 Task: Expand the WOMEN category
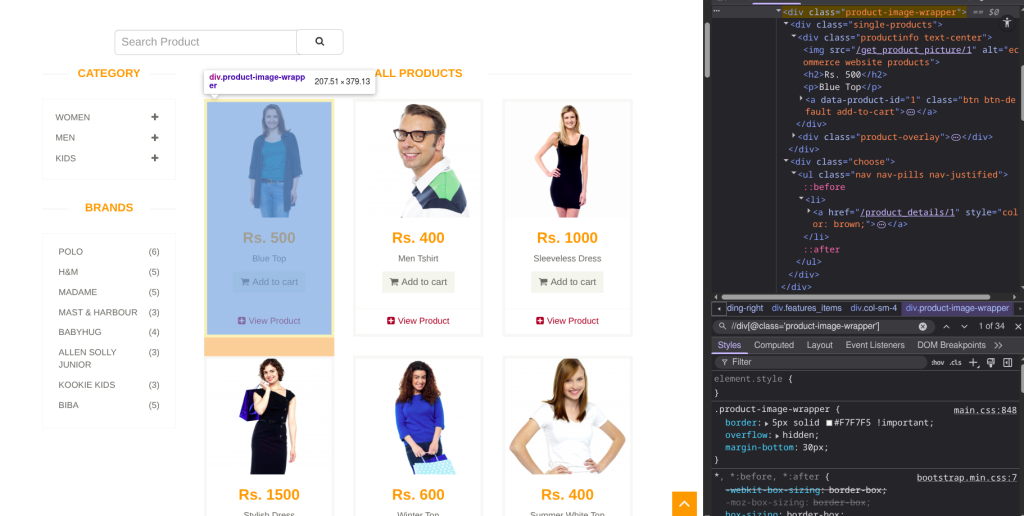(x=155, y=117)
